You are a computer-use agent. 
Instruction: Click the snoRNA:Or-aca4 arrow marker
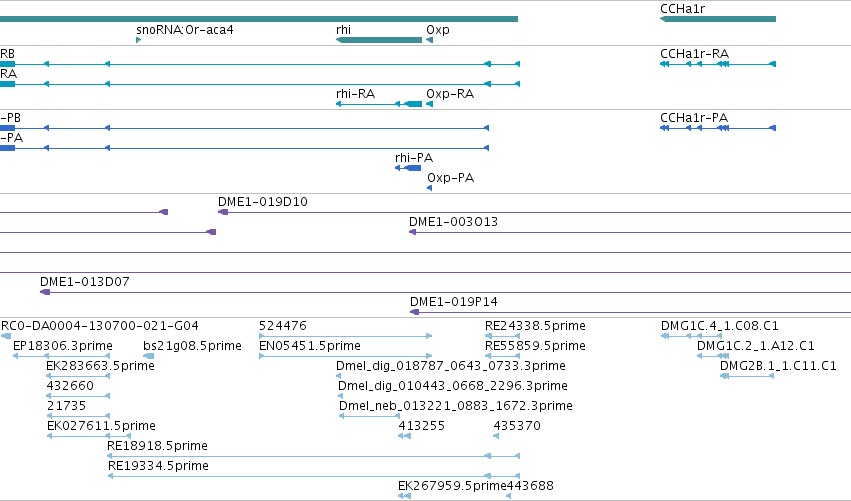point(138,40)
